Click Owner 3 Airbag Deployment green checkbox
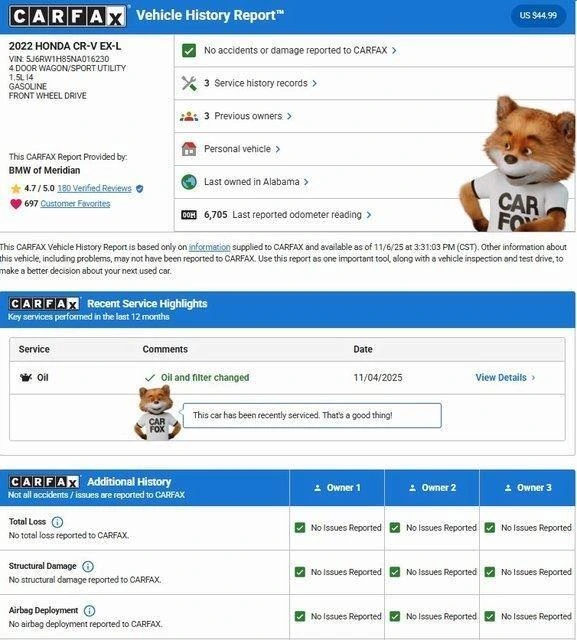This screenshot has height=640, width=577. pos(490,616)
